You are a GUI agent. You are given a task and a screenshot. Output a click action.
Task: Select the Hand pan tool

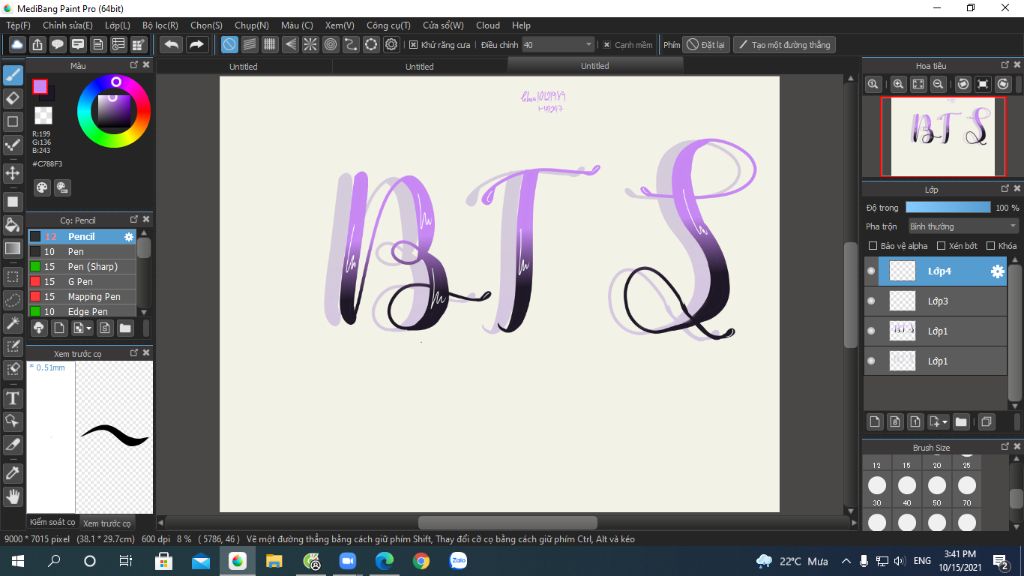(13, 496)
